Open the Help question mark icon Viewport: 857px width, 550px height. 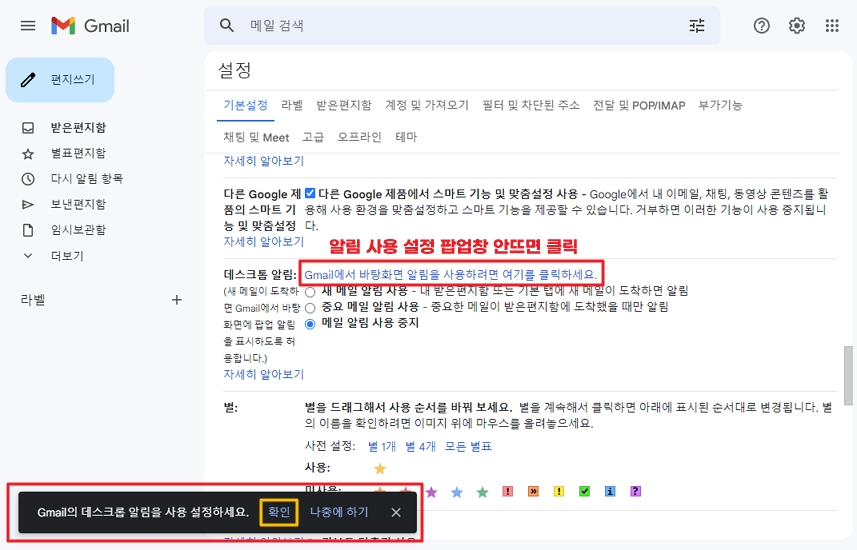(761, 26)
